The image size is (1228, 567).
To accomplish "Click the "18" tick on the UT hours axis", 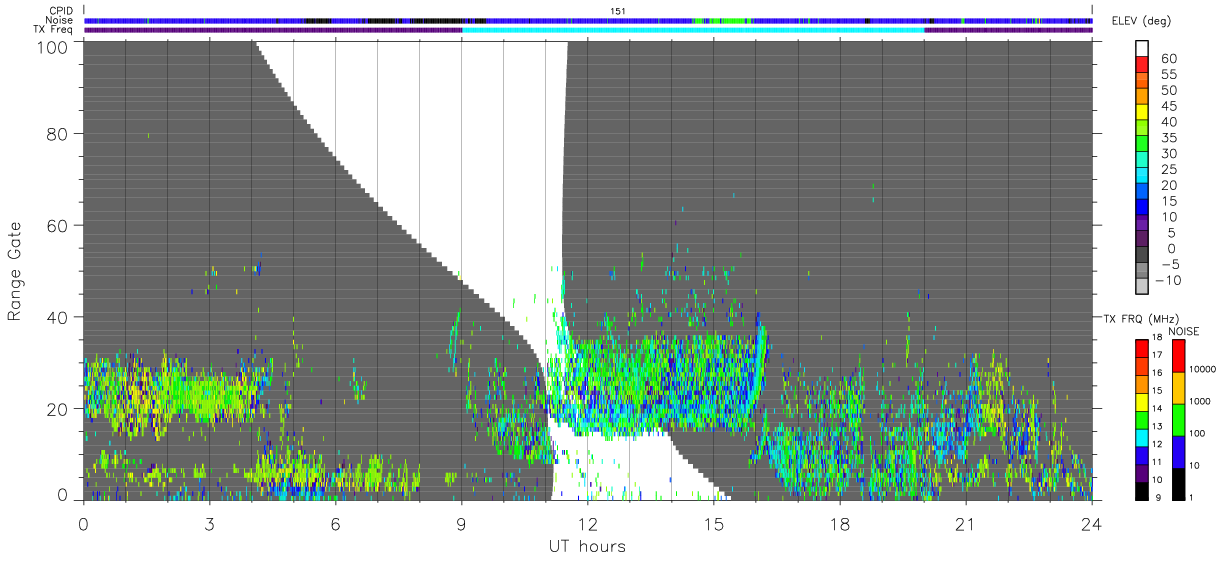I will coord(839,524).
